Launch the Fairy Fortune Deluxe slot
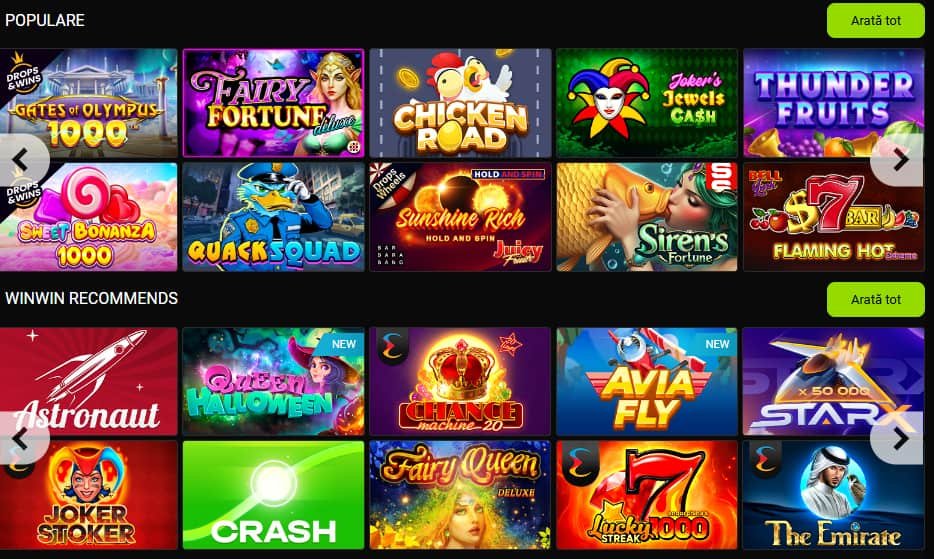The width and height of the screenshot is (934, 559). tap(273, 103)
